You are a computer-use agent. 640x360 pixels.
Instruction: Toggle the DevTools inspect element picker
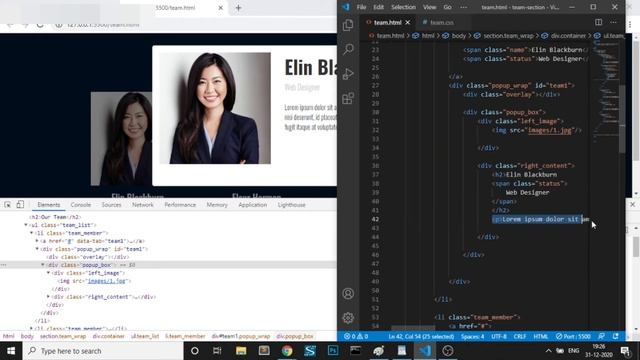click(x=8, y=204)
